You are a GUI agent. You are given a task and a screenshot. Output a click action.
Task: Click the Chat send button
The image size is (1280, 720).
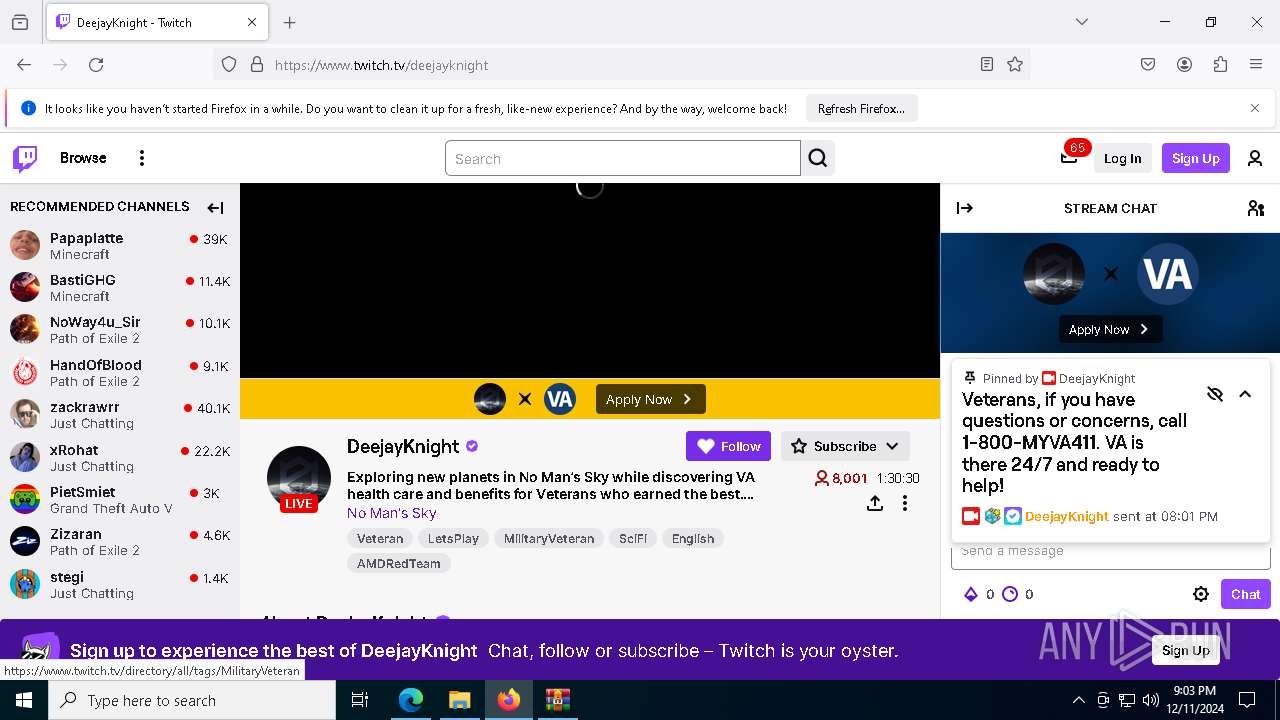(x=1245, y=594)
